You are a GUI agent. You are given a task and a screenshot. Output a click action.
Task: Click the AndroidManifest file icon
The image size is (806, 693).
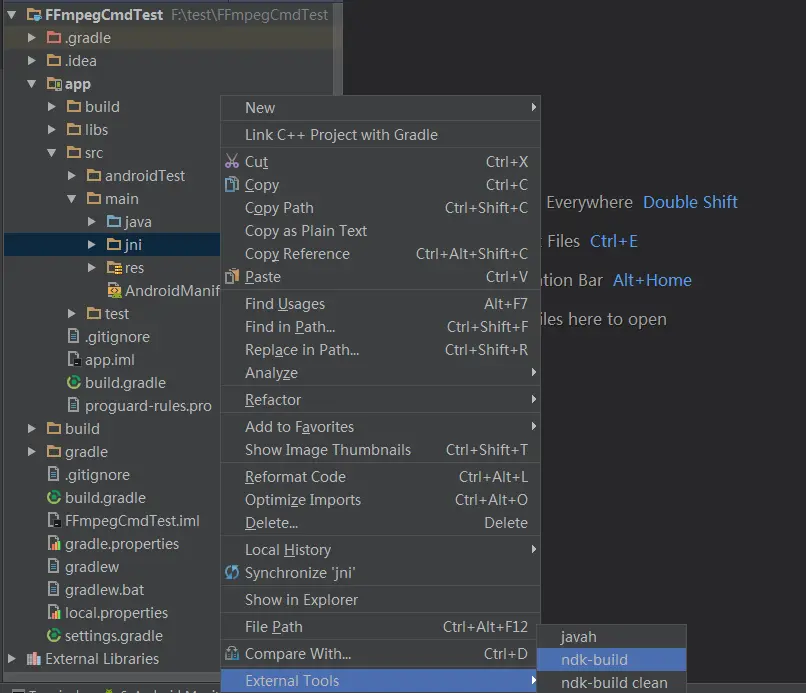click(x=114, y=290)
